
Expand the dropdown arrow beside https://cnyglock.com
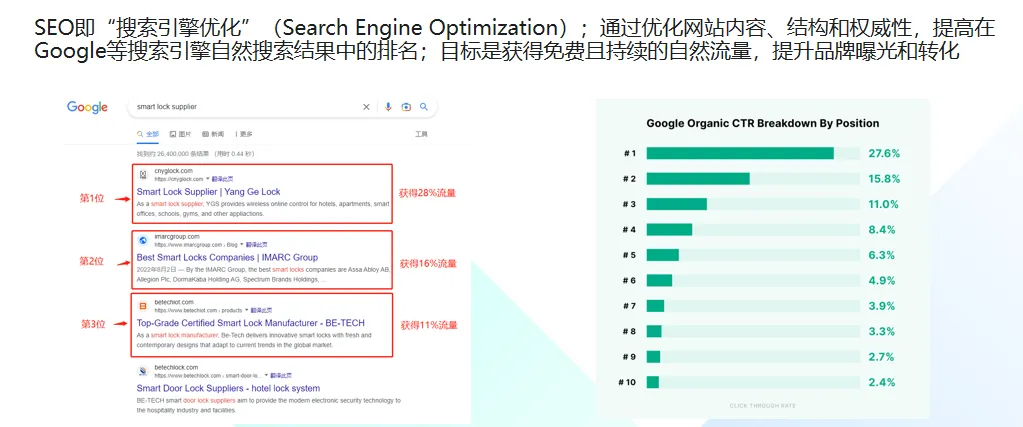click(x=207, y=178)
